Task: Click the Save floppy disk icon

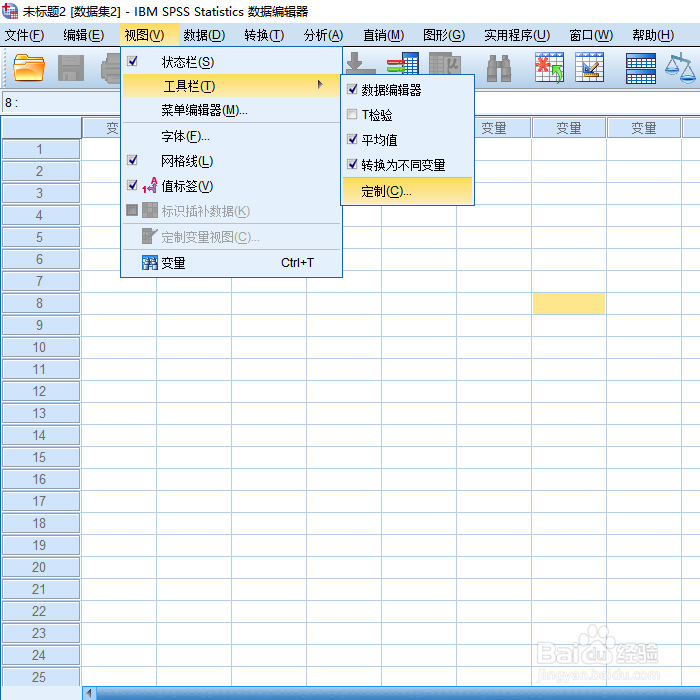Action: 71,68
